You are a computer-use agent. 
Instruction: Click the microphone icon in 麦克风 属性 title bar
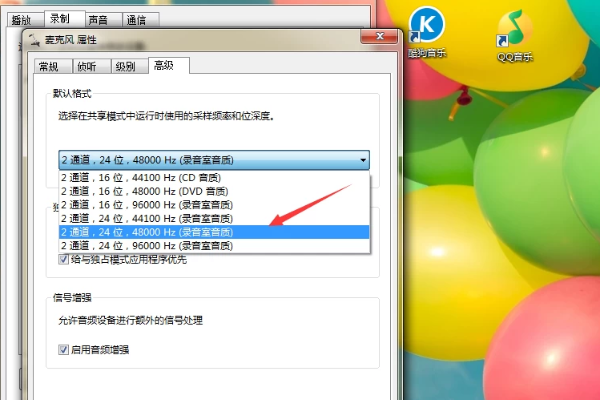coord(34,40)
